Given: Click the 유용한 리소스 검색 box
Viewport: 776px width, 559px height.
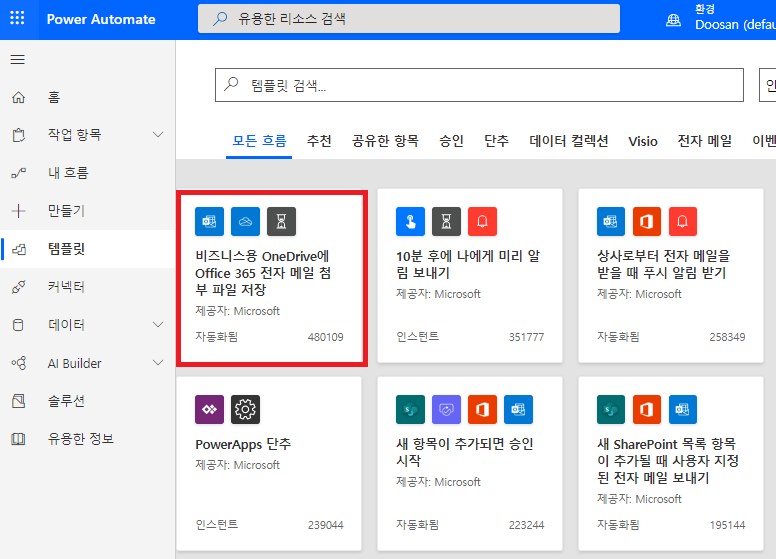Looking at the screenshot, I should 409,19.
